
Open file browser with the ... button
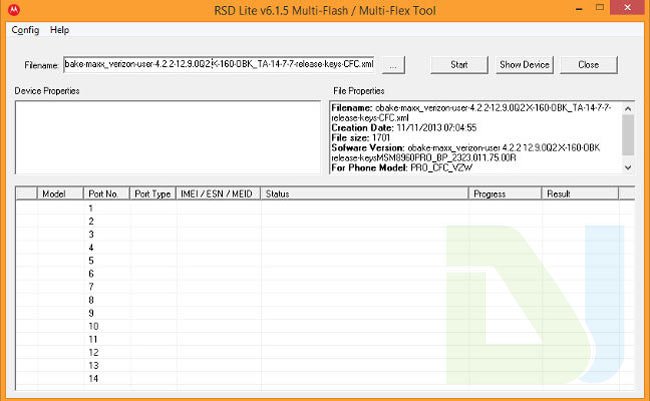click(x=393, y=65)
